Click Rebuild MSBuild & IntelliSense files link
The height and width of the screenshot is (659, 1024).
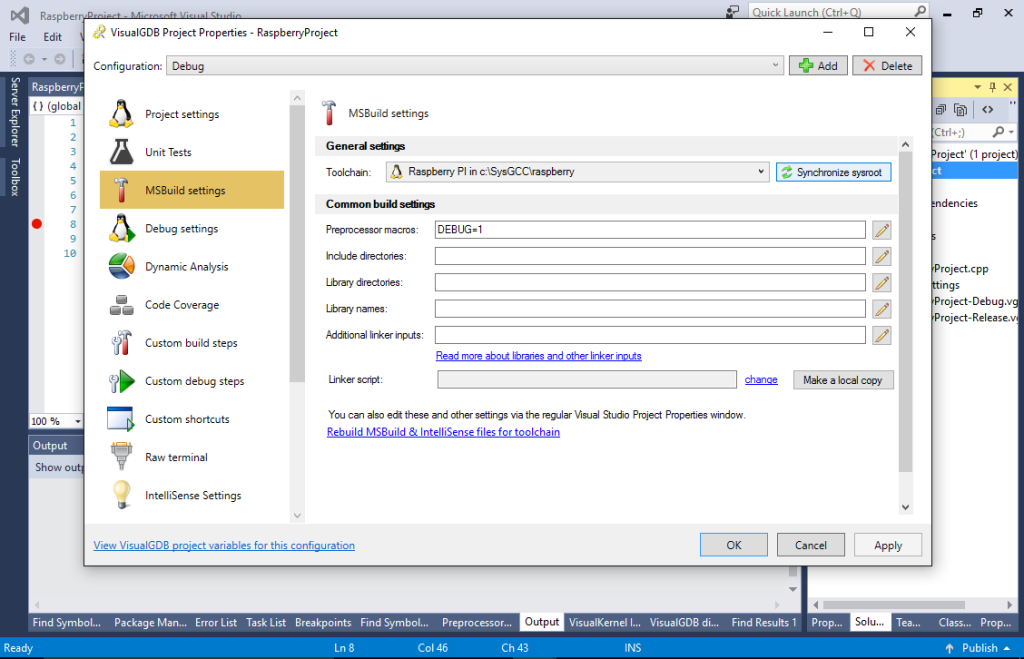tap(443, 432)
